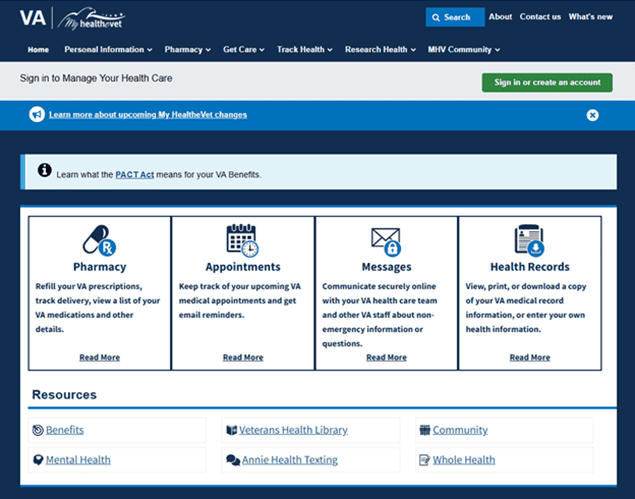Click the Messages secure envelope icon
The image size is (635, 499).
(386, 242)
